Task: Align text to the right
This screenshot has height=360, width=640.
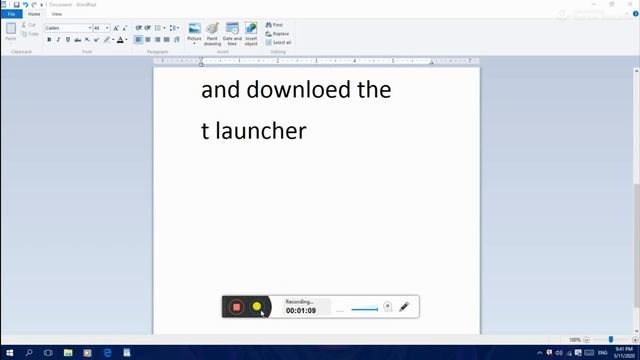Action: [157, 40]
